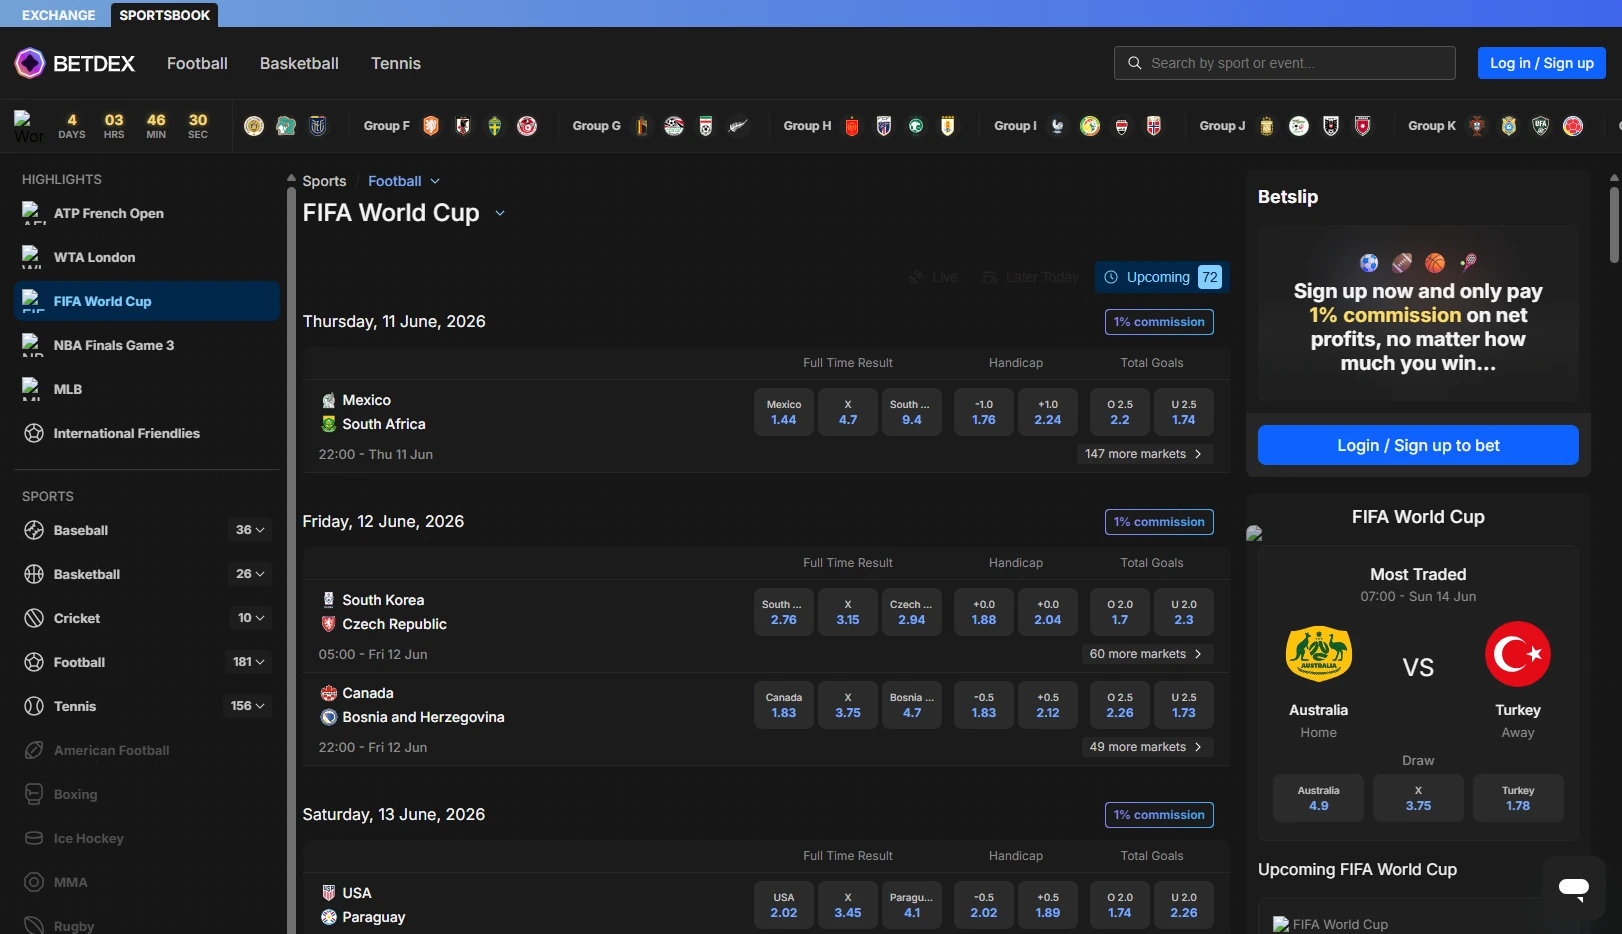Viewport: 1622px width, 934px height.
Task: Focus the search by sport field
Action: point(1285,63)
